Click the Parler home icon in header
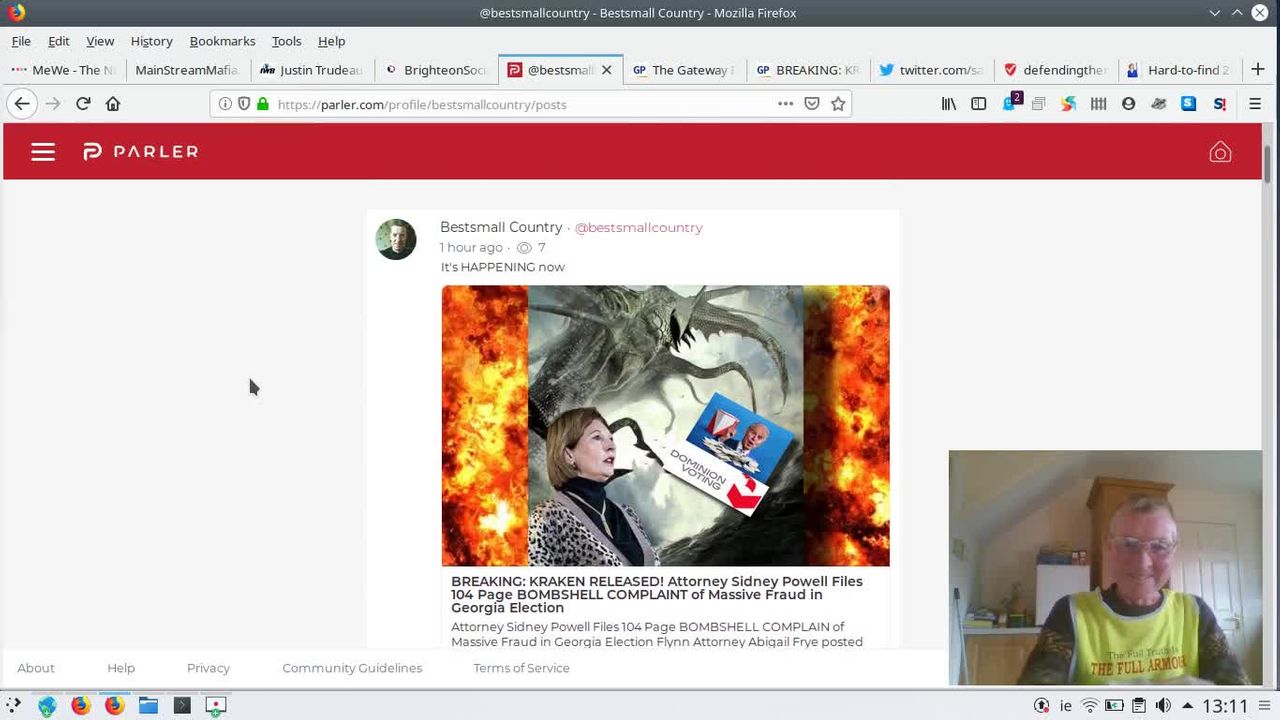 [x=1219, y=152]
